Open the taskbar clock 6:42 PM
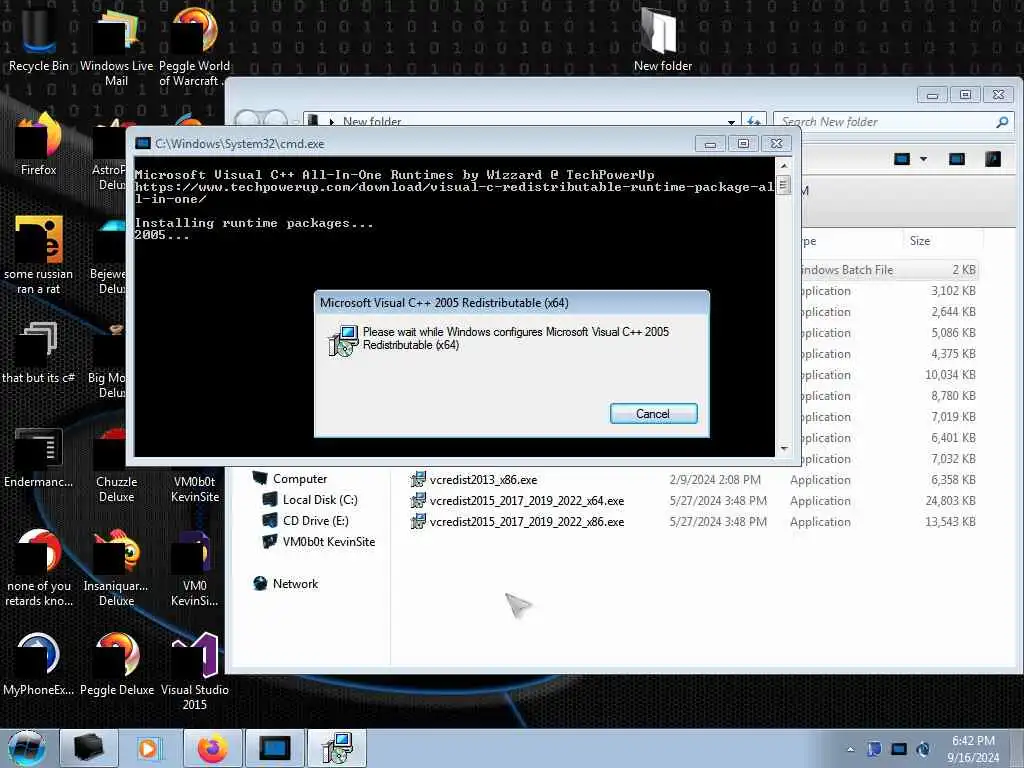The image size is (1024, 768). pos(973,749)
